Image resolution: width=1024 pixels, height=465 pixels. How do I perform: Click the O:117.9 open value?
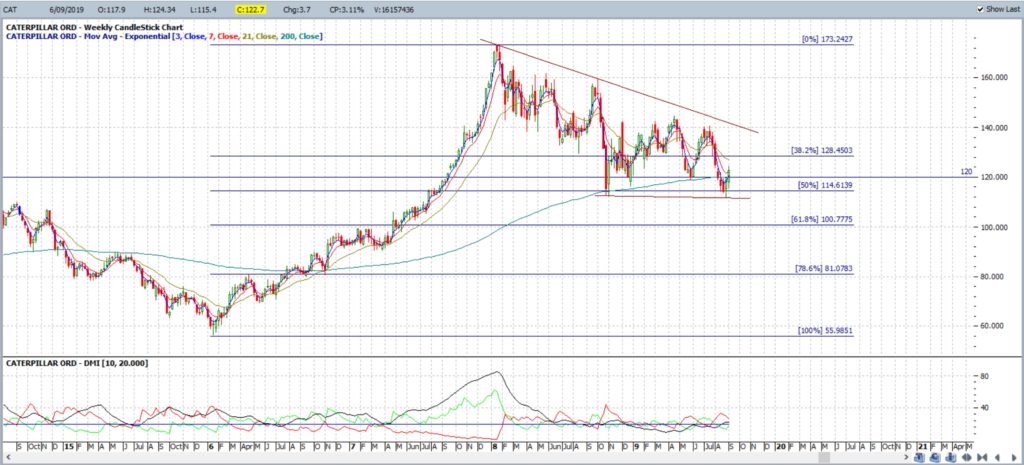click(112, 10)
